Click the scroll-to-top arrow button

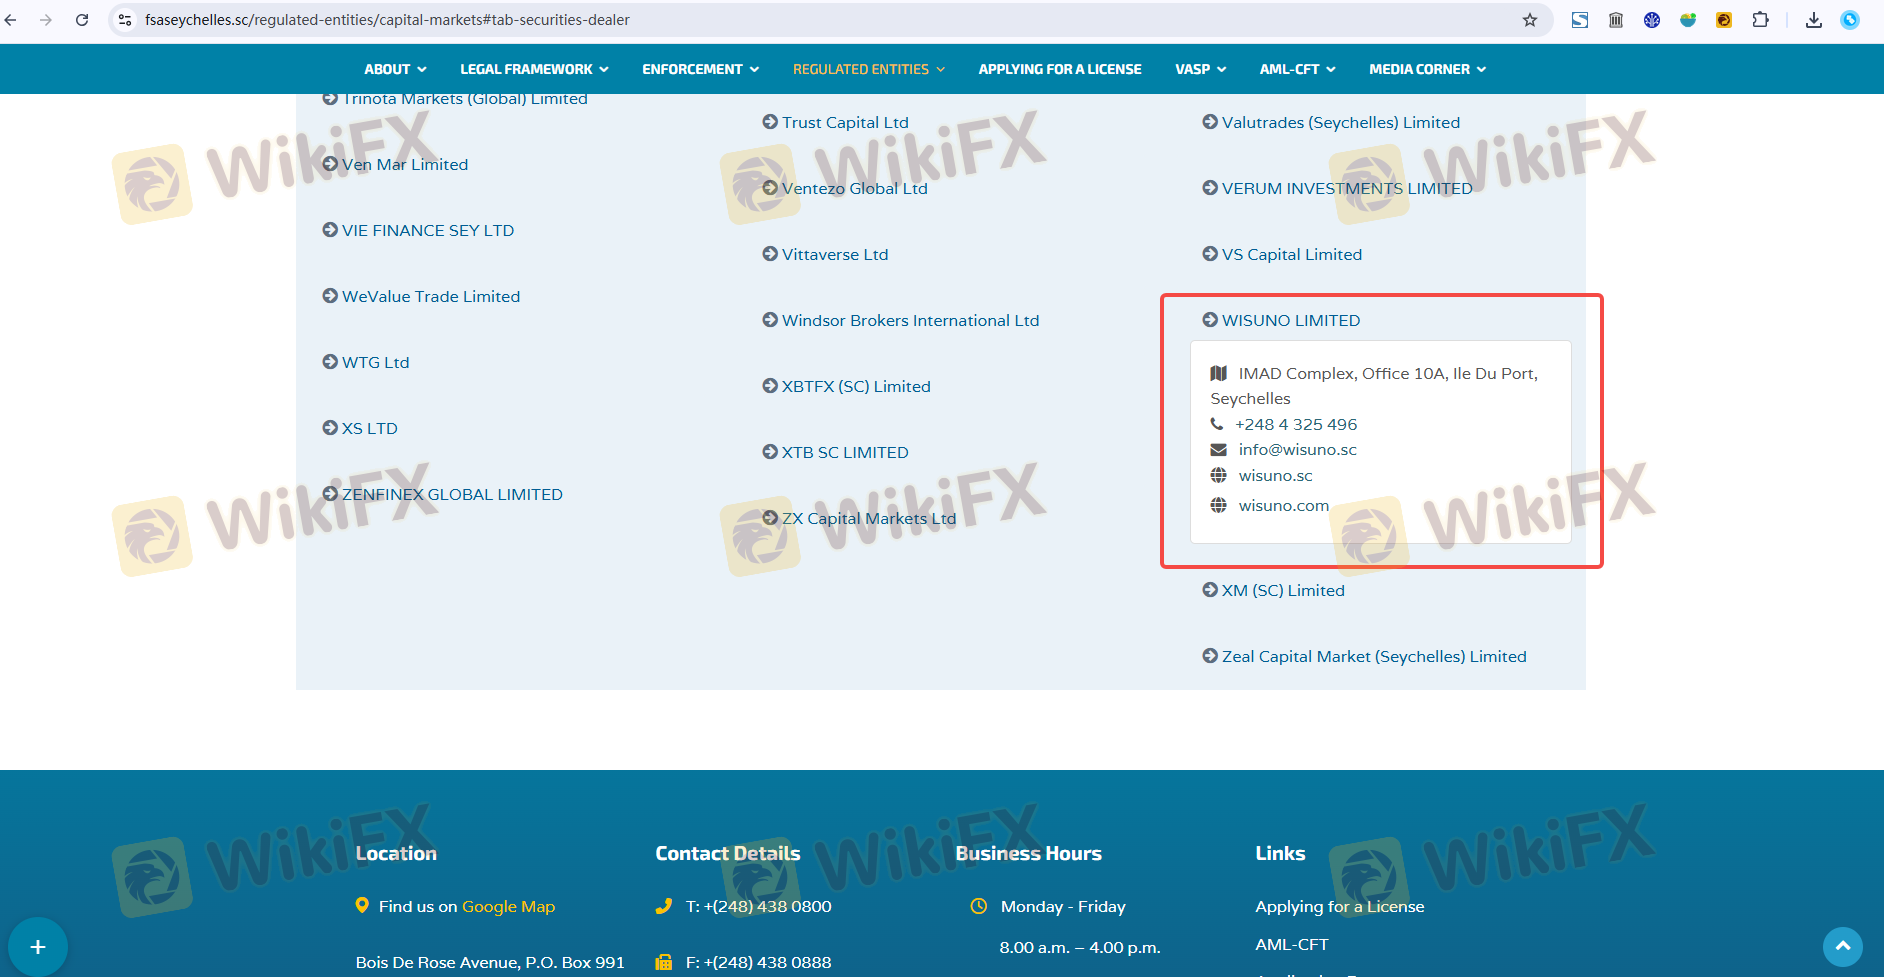(1842, 946)
